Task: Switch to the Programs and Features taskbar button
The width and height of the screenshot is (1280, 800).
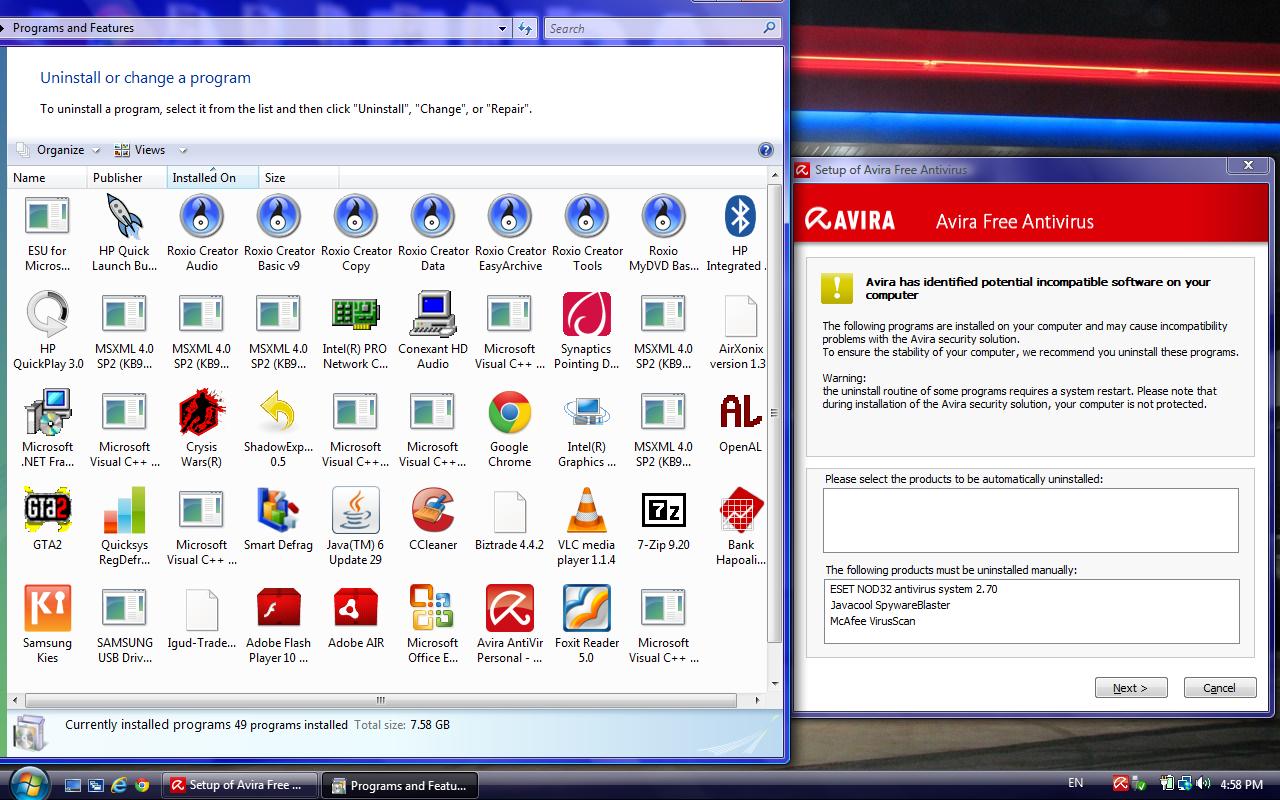Action: [399, 786]
